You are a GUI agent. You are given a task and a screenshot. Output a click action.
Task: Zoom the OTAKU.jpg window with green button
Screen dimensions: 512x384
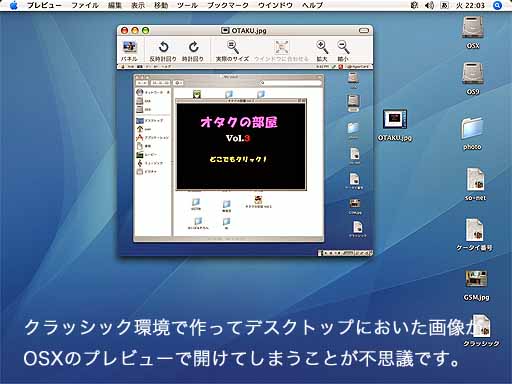(x=146, y=31)
